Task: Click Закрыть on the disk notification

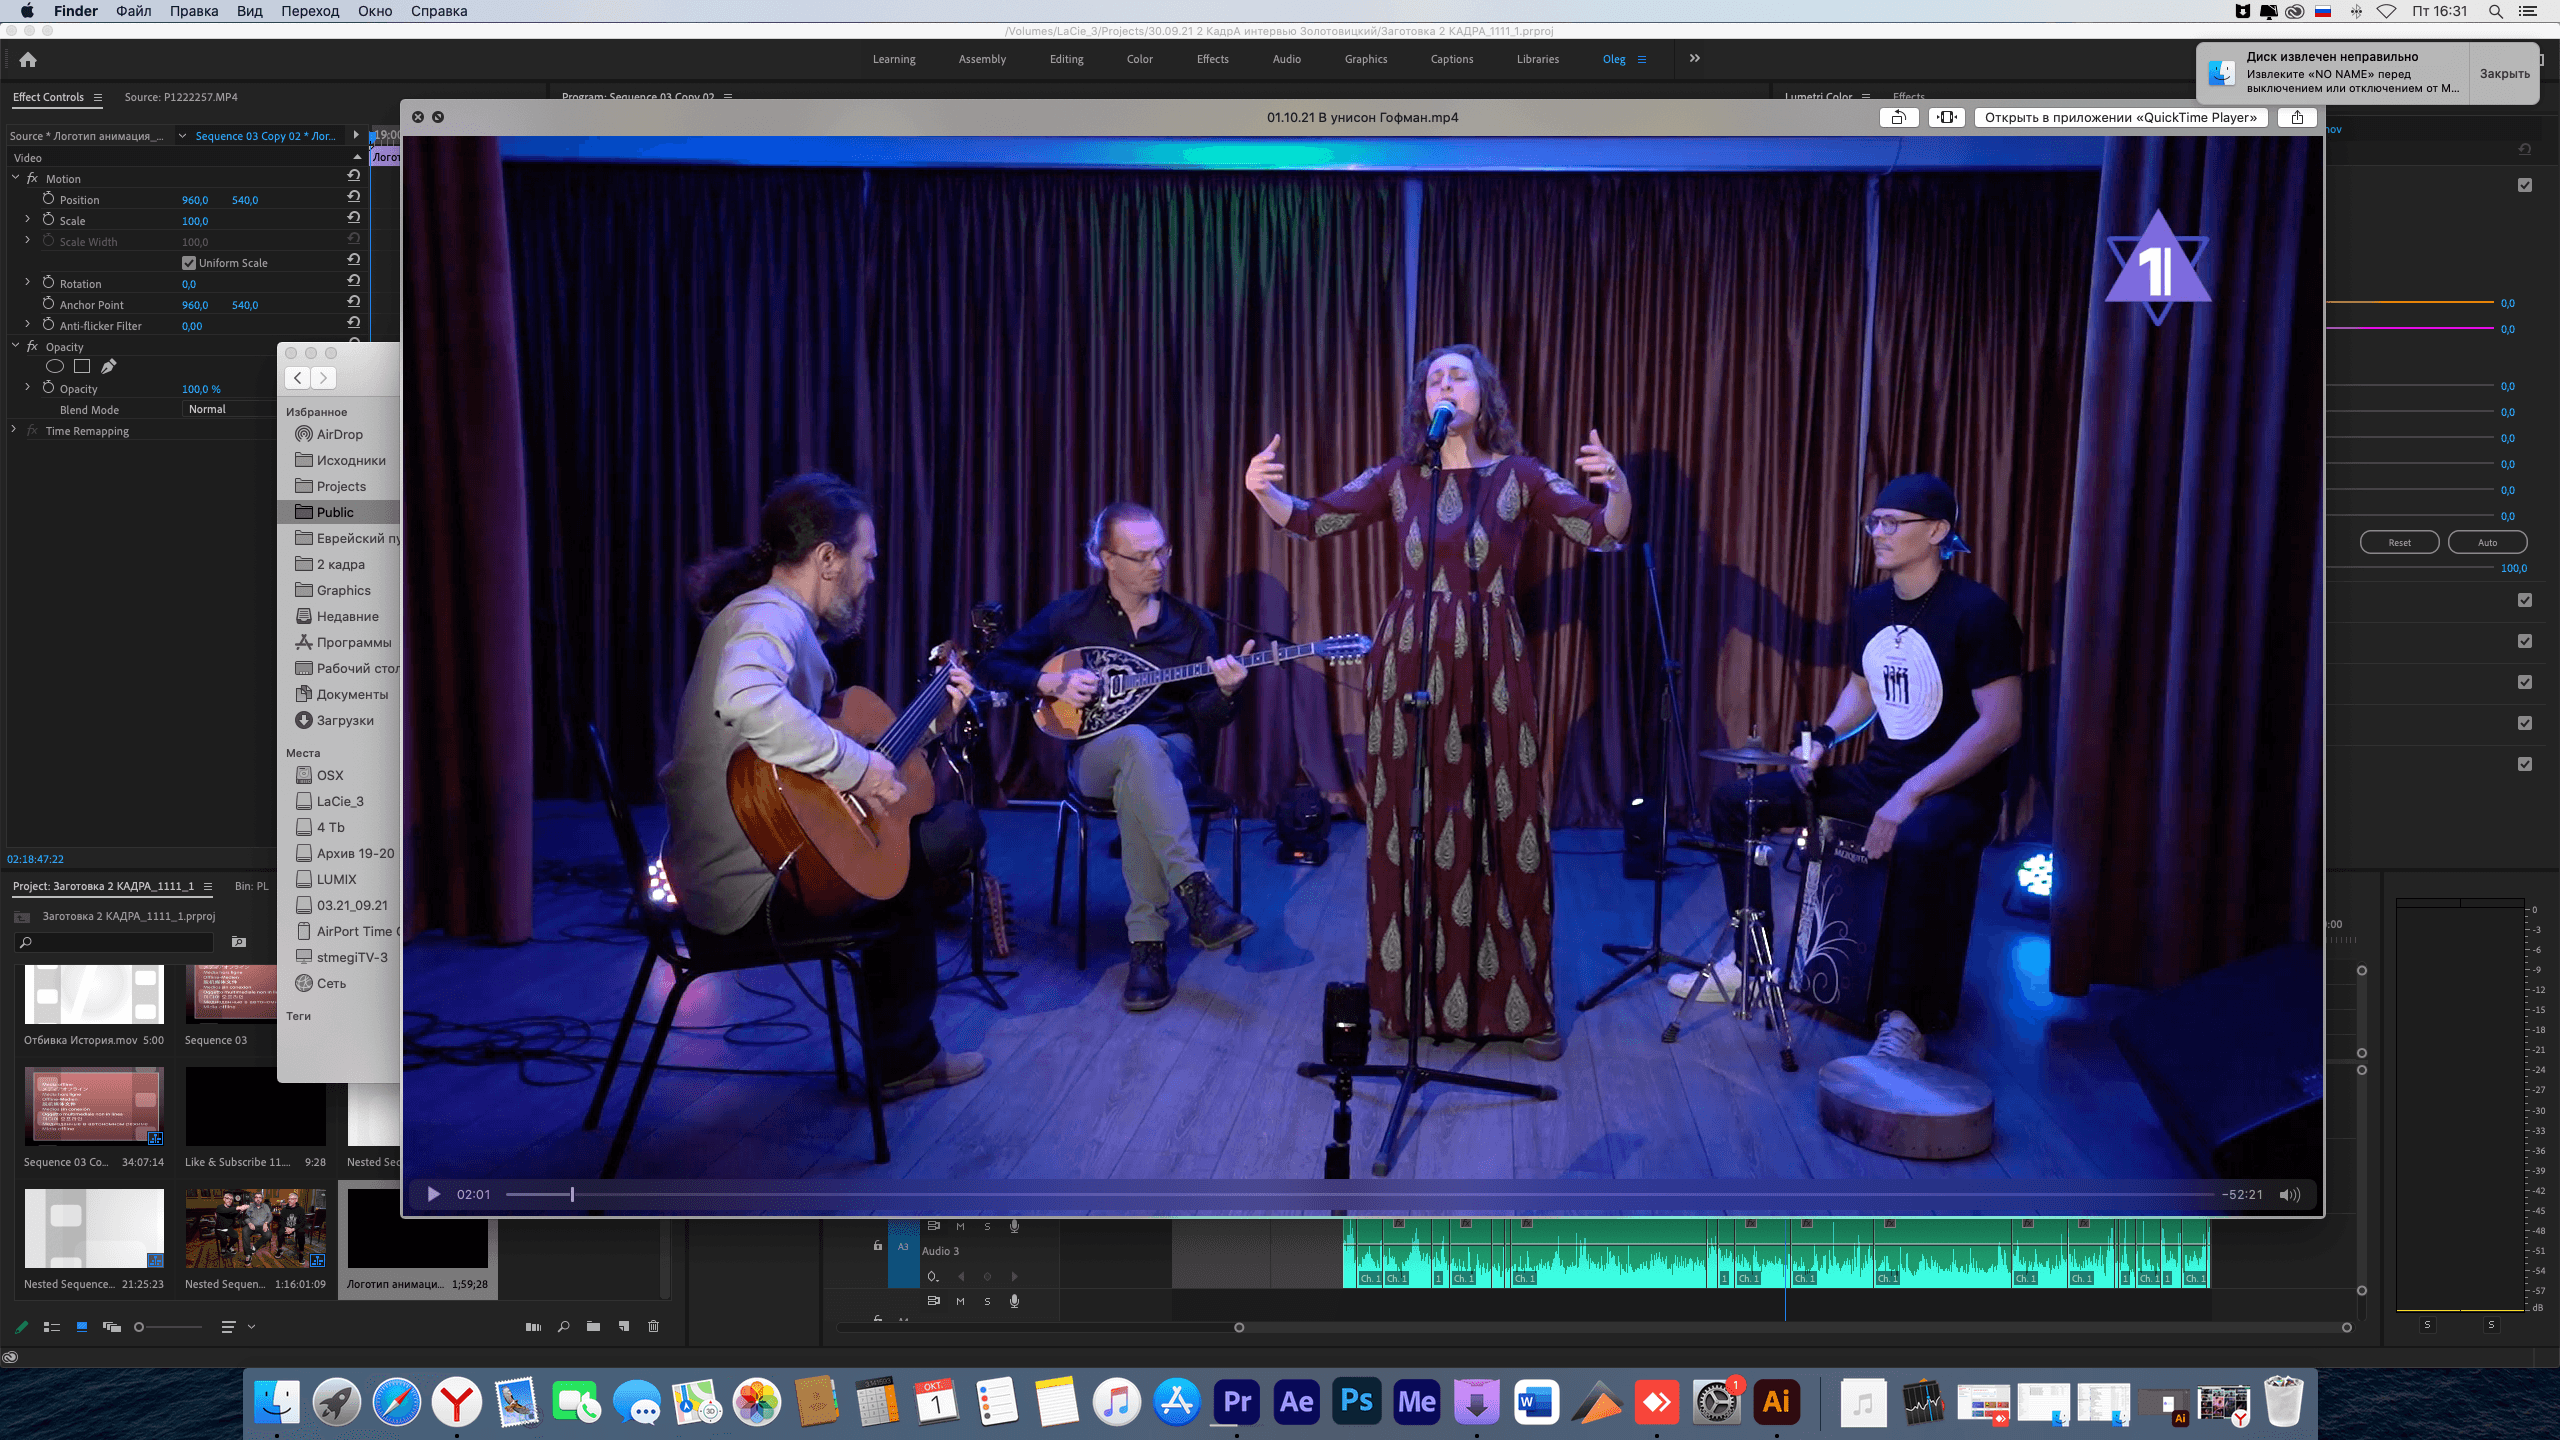Action: coord(2504,73)
